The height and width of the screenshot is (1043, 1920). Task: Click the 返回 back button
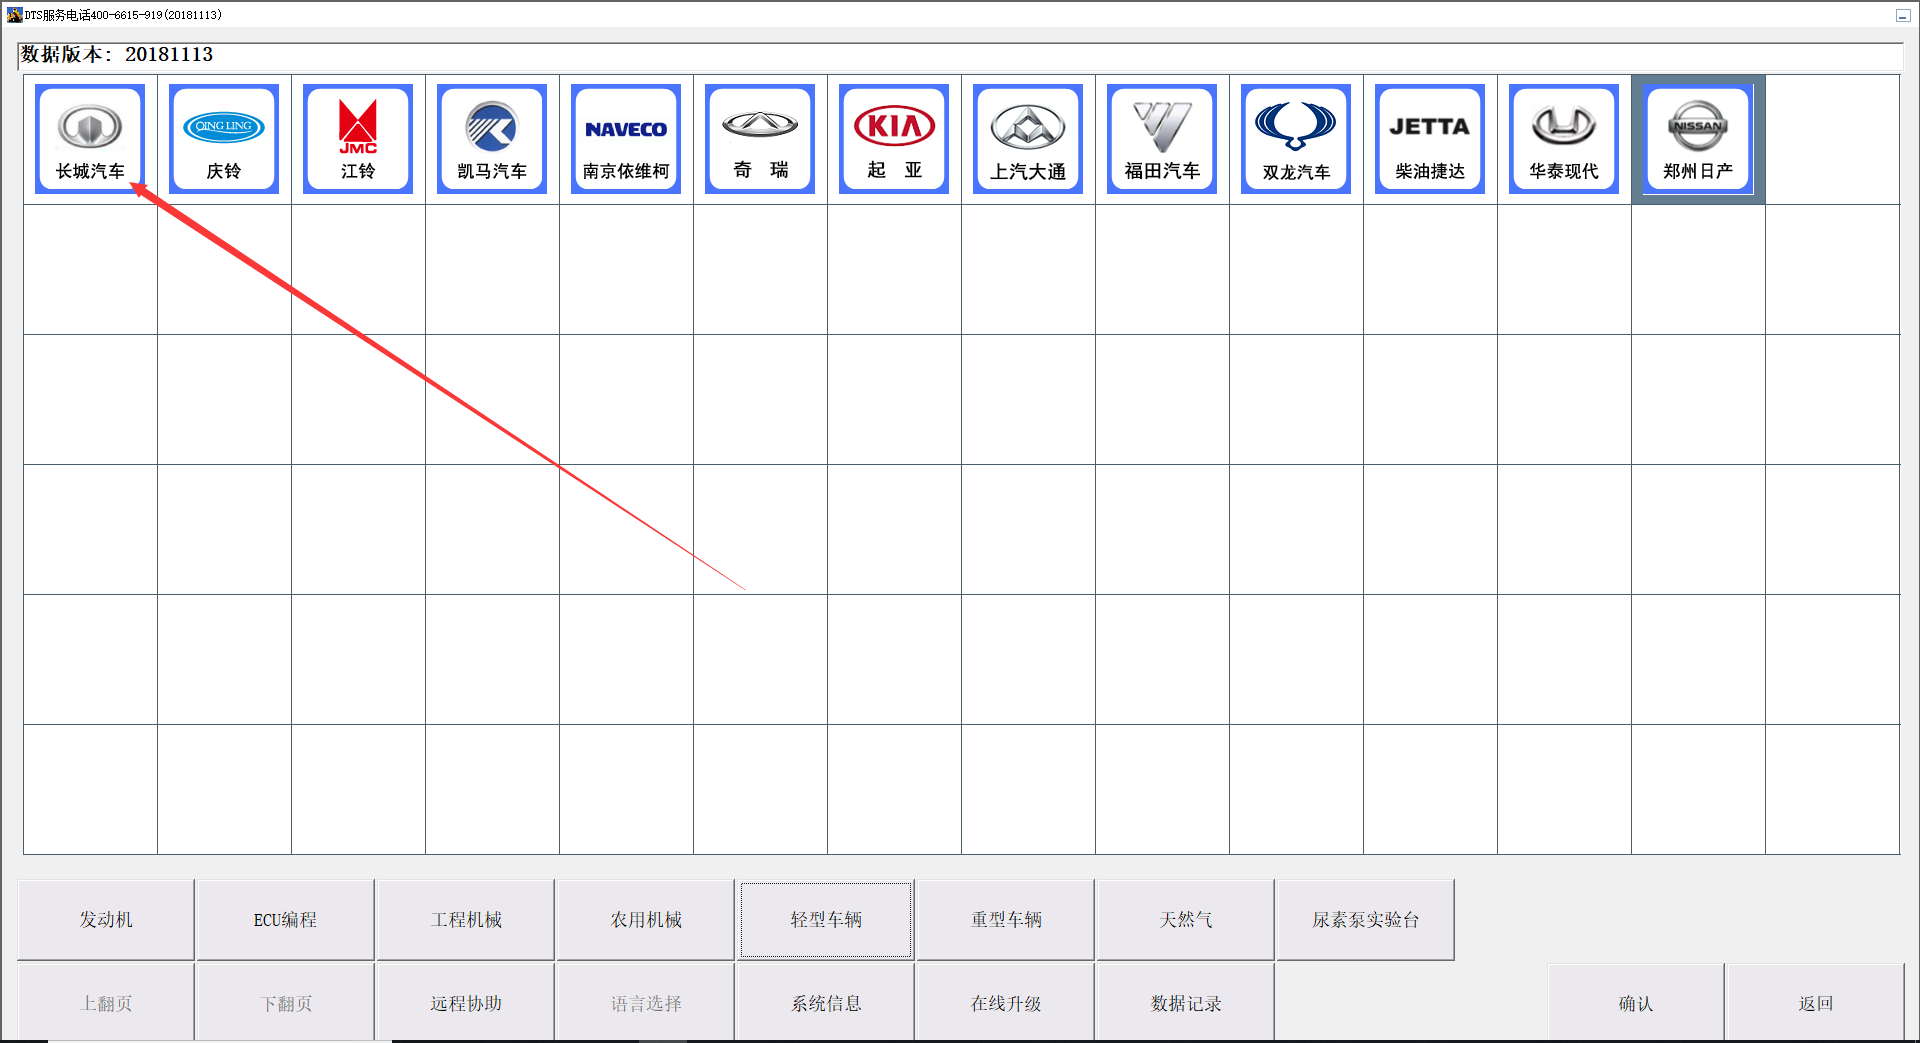coord(1816,1003)
